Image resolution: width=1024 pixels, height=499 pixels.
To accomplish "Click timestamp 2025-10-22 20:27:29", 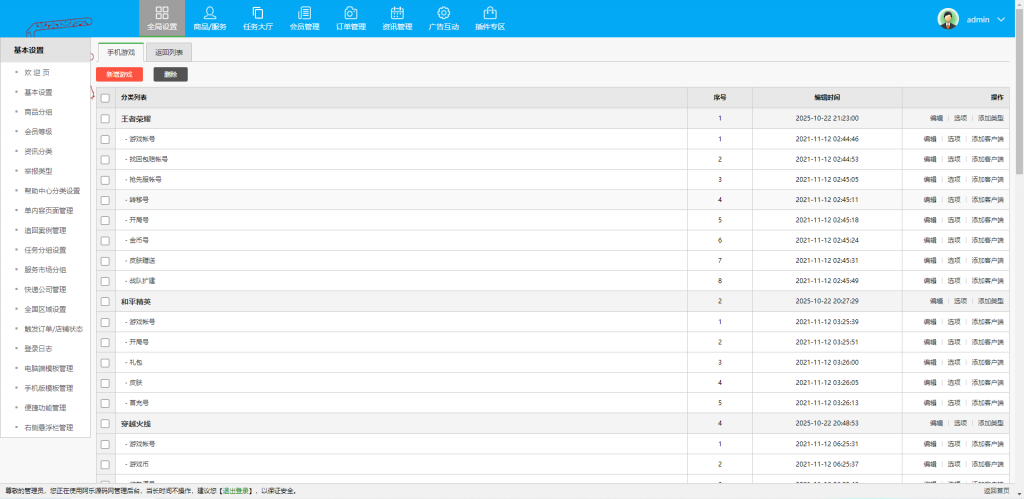I will tap(827, 301).
